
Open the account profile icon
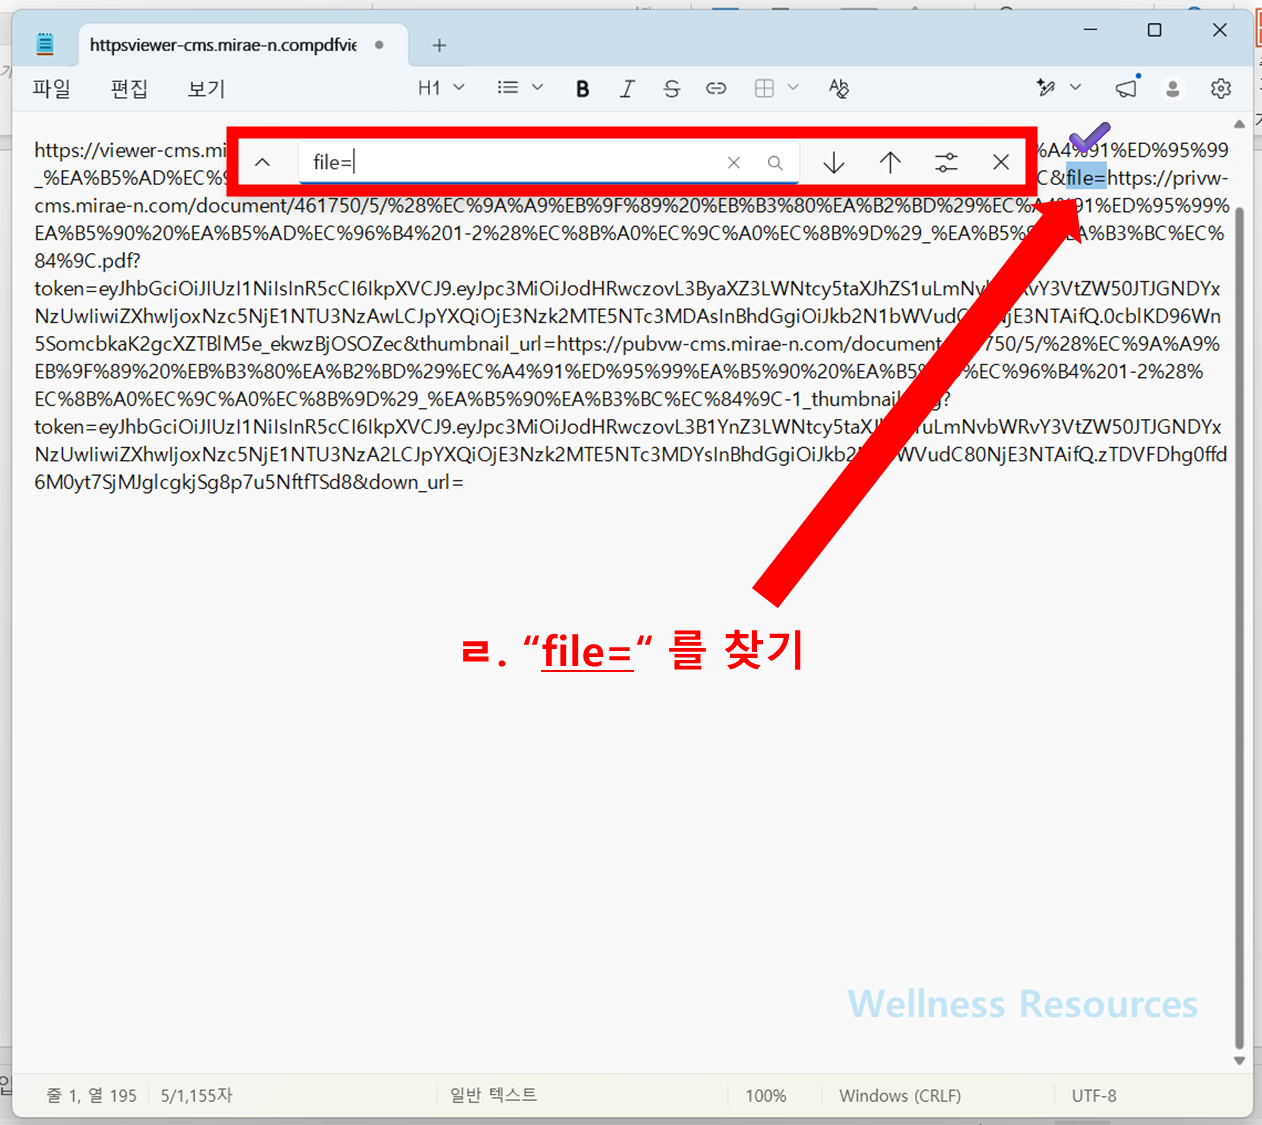[x=1173, y=89]
